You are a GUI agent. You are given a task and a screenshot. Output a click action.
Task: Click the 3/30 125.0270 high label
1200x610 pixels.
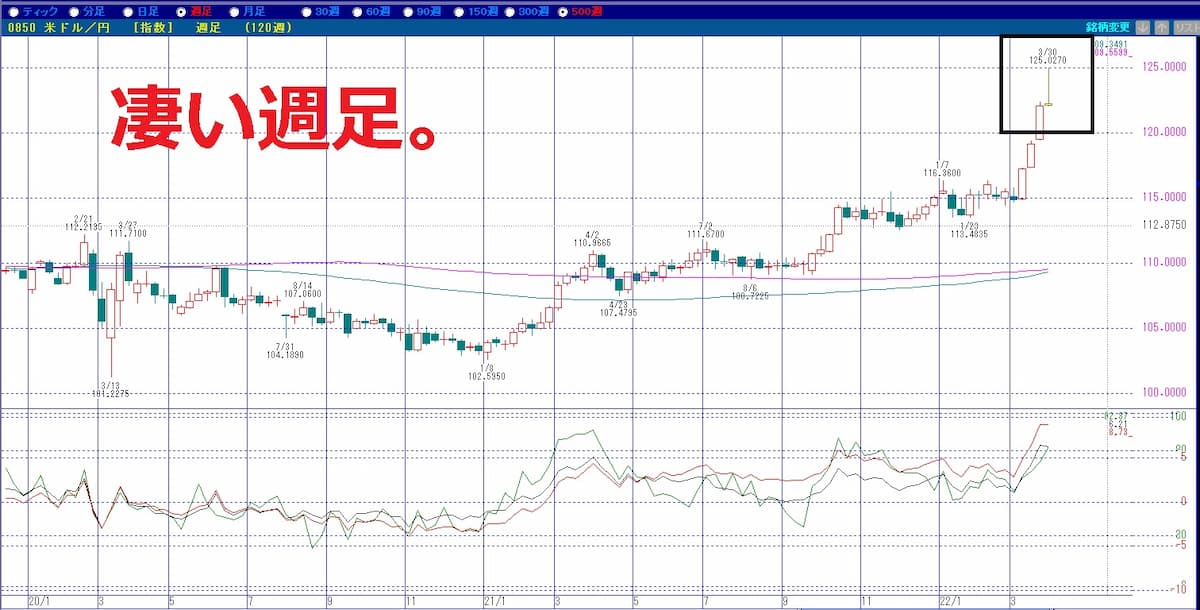point(1048,56)
